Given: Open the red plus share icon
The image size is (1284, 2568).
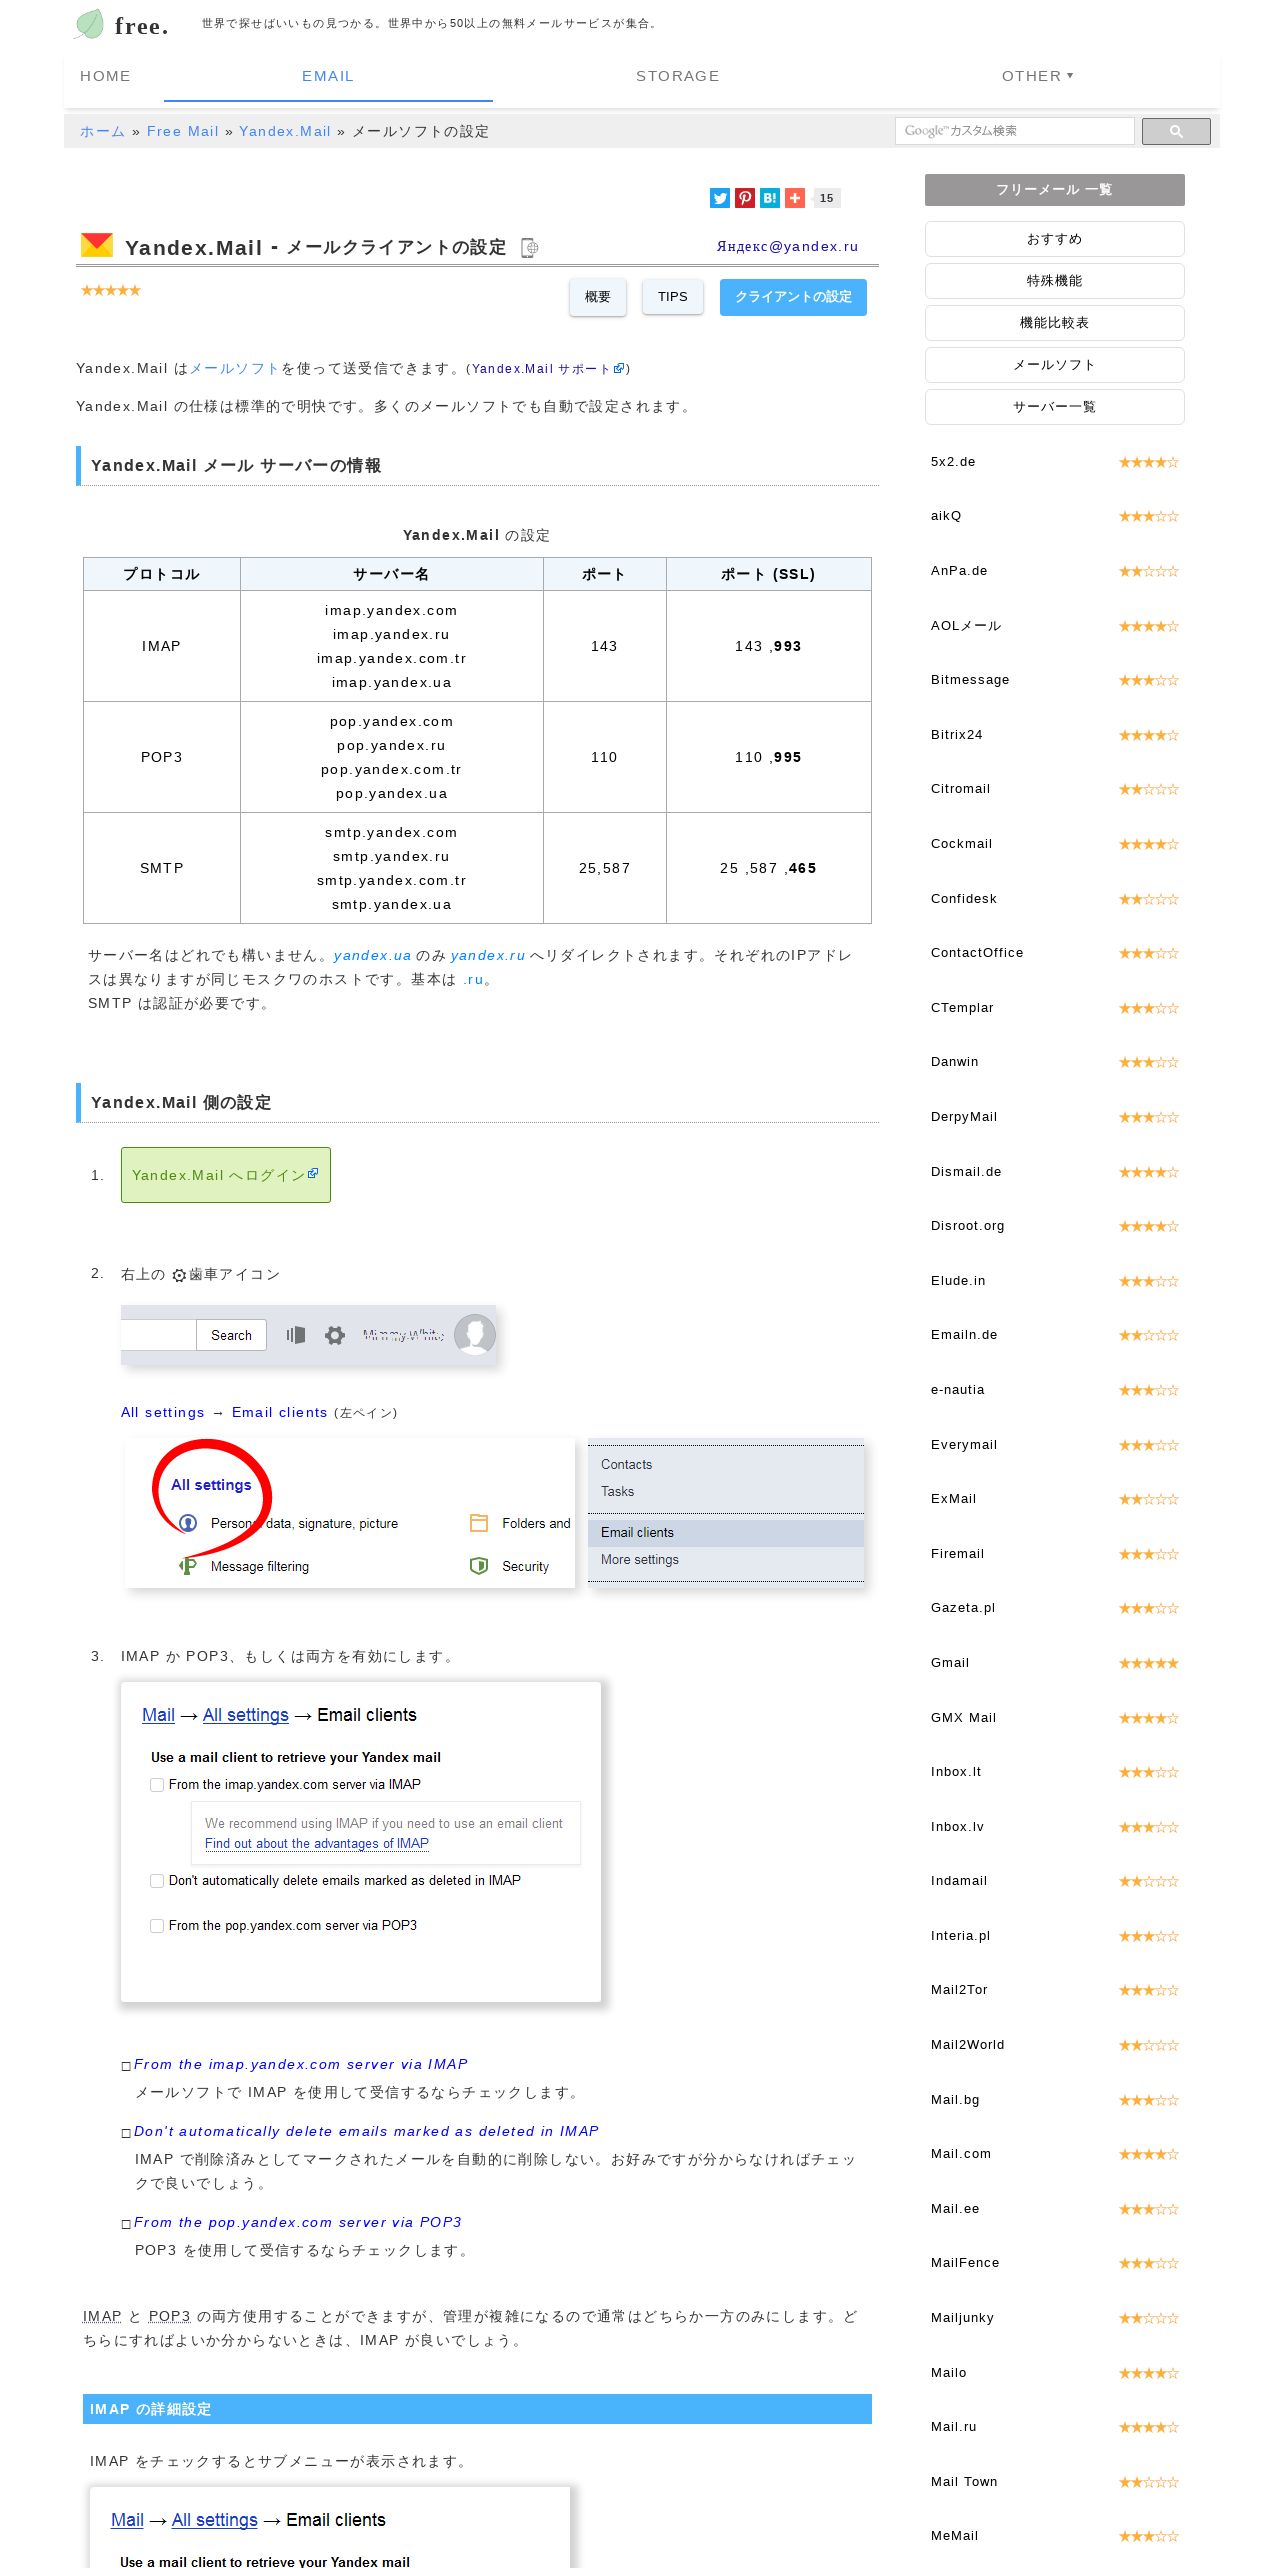Looking at the screenshot, I should [795, 198].
